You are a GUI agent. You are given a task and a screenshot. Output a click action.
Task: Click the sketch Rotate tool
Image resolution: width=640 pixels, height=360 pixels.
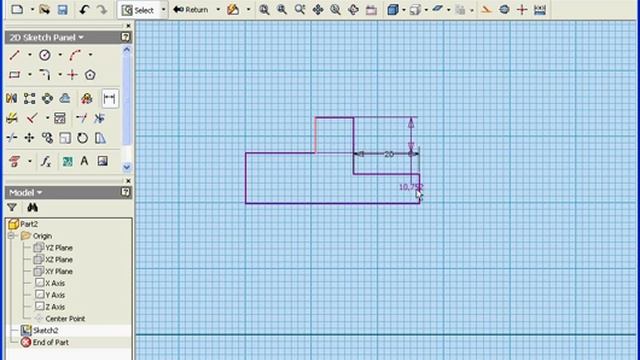(x=82, y=138)
